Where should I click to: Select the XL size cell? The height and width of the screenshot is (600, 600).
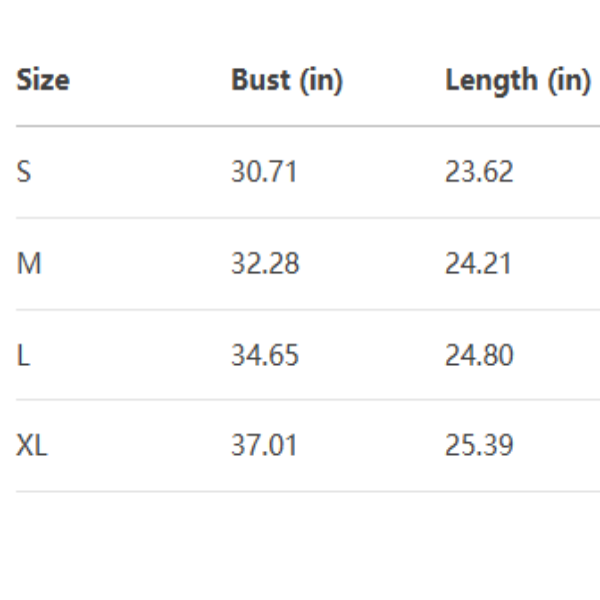click(x=32, y=446)
